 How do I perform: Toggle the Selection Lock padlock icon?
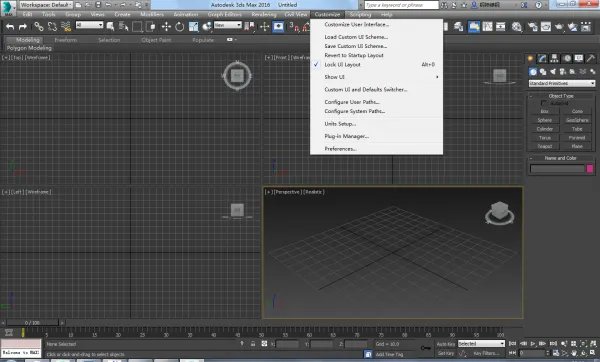[253, 344]
